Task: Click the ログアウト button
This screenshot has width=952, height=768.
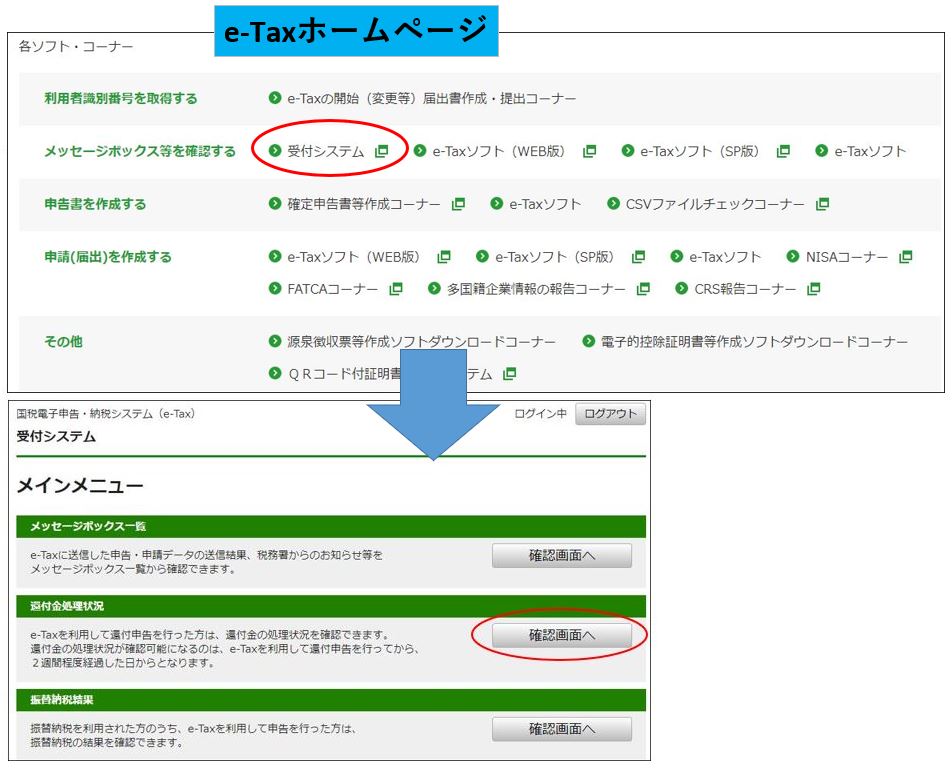Action: [x=610, y=414]
